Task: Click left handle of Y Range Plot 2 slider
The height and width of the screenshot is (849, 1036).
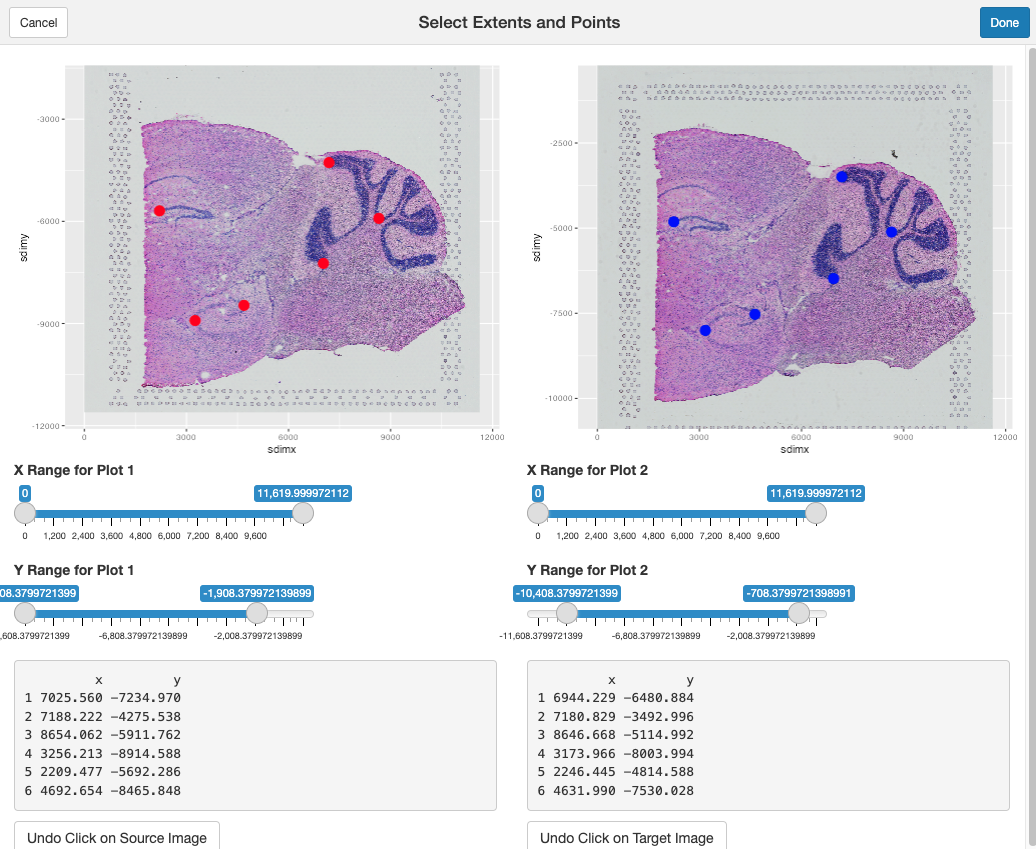Action: (567, 613)
